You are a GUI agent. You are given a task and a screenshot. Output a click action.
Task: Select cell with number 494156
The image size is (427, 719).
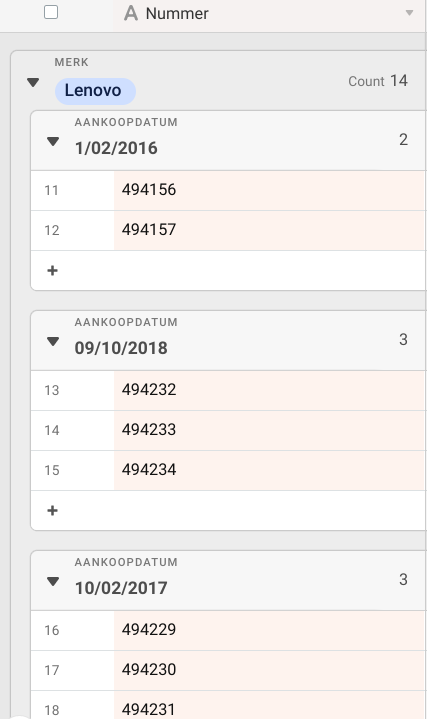270,191
